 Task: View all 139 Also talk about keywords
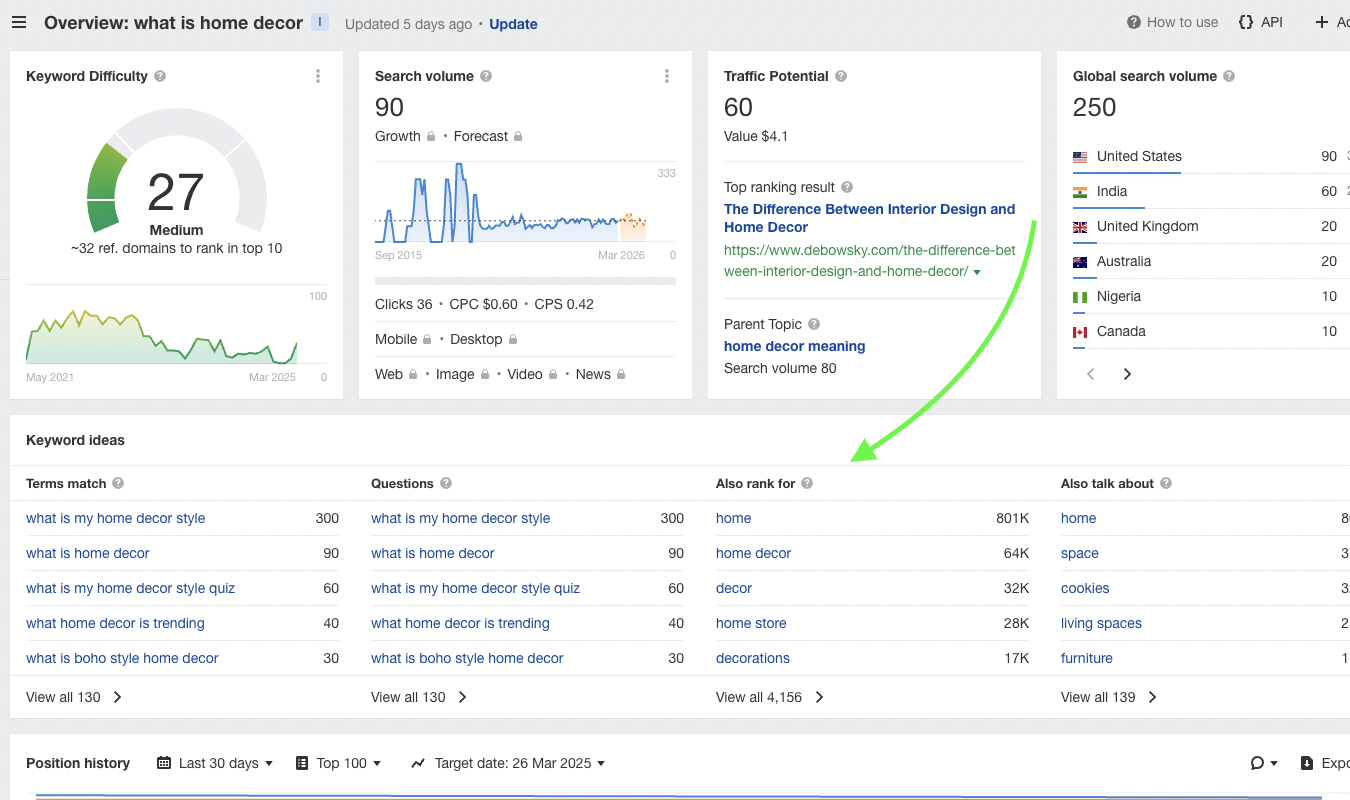[x=1109, y=697]
